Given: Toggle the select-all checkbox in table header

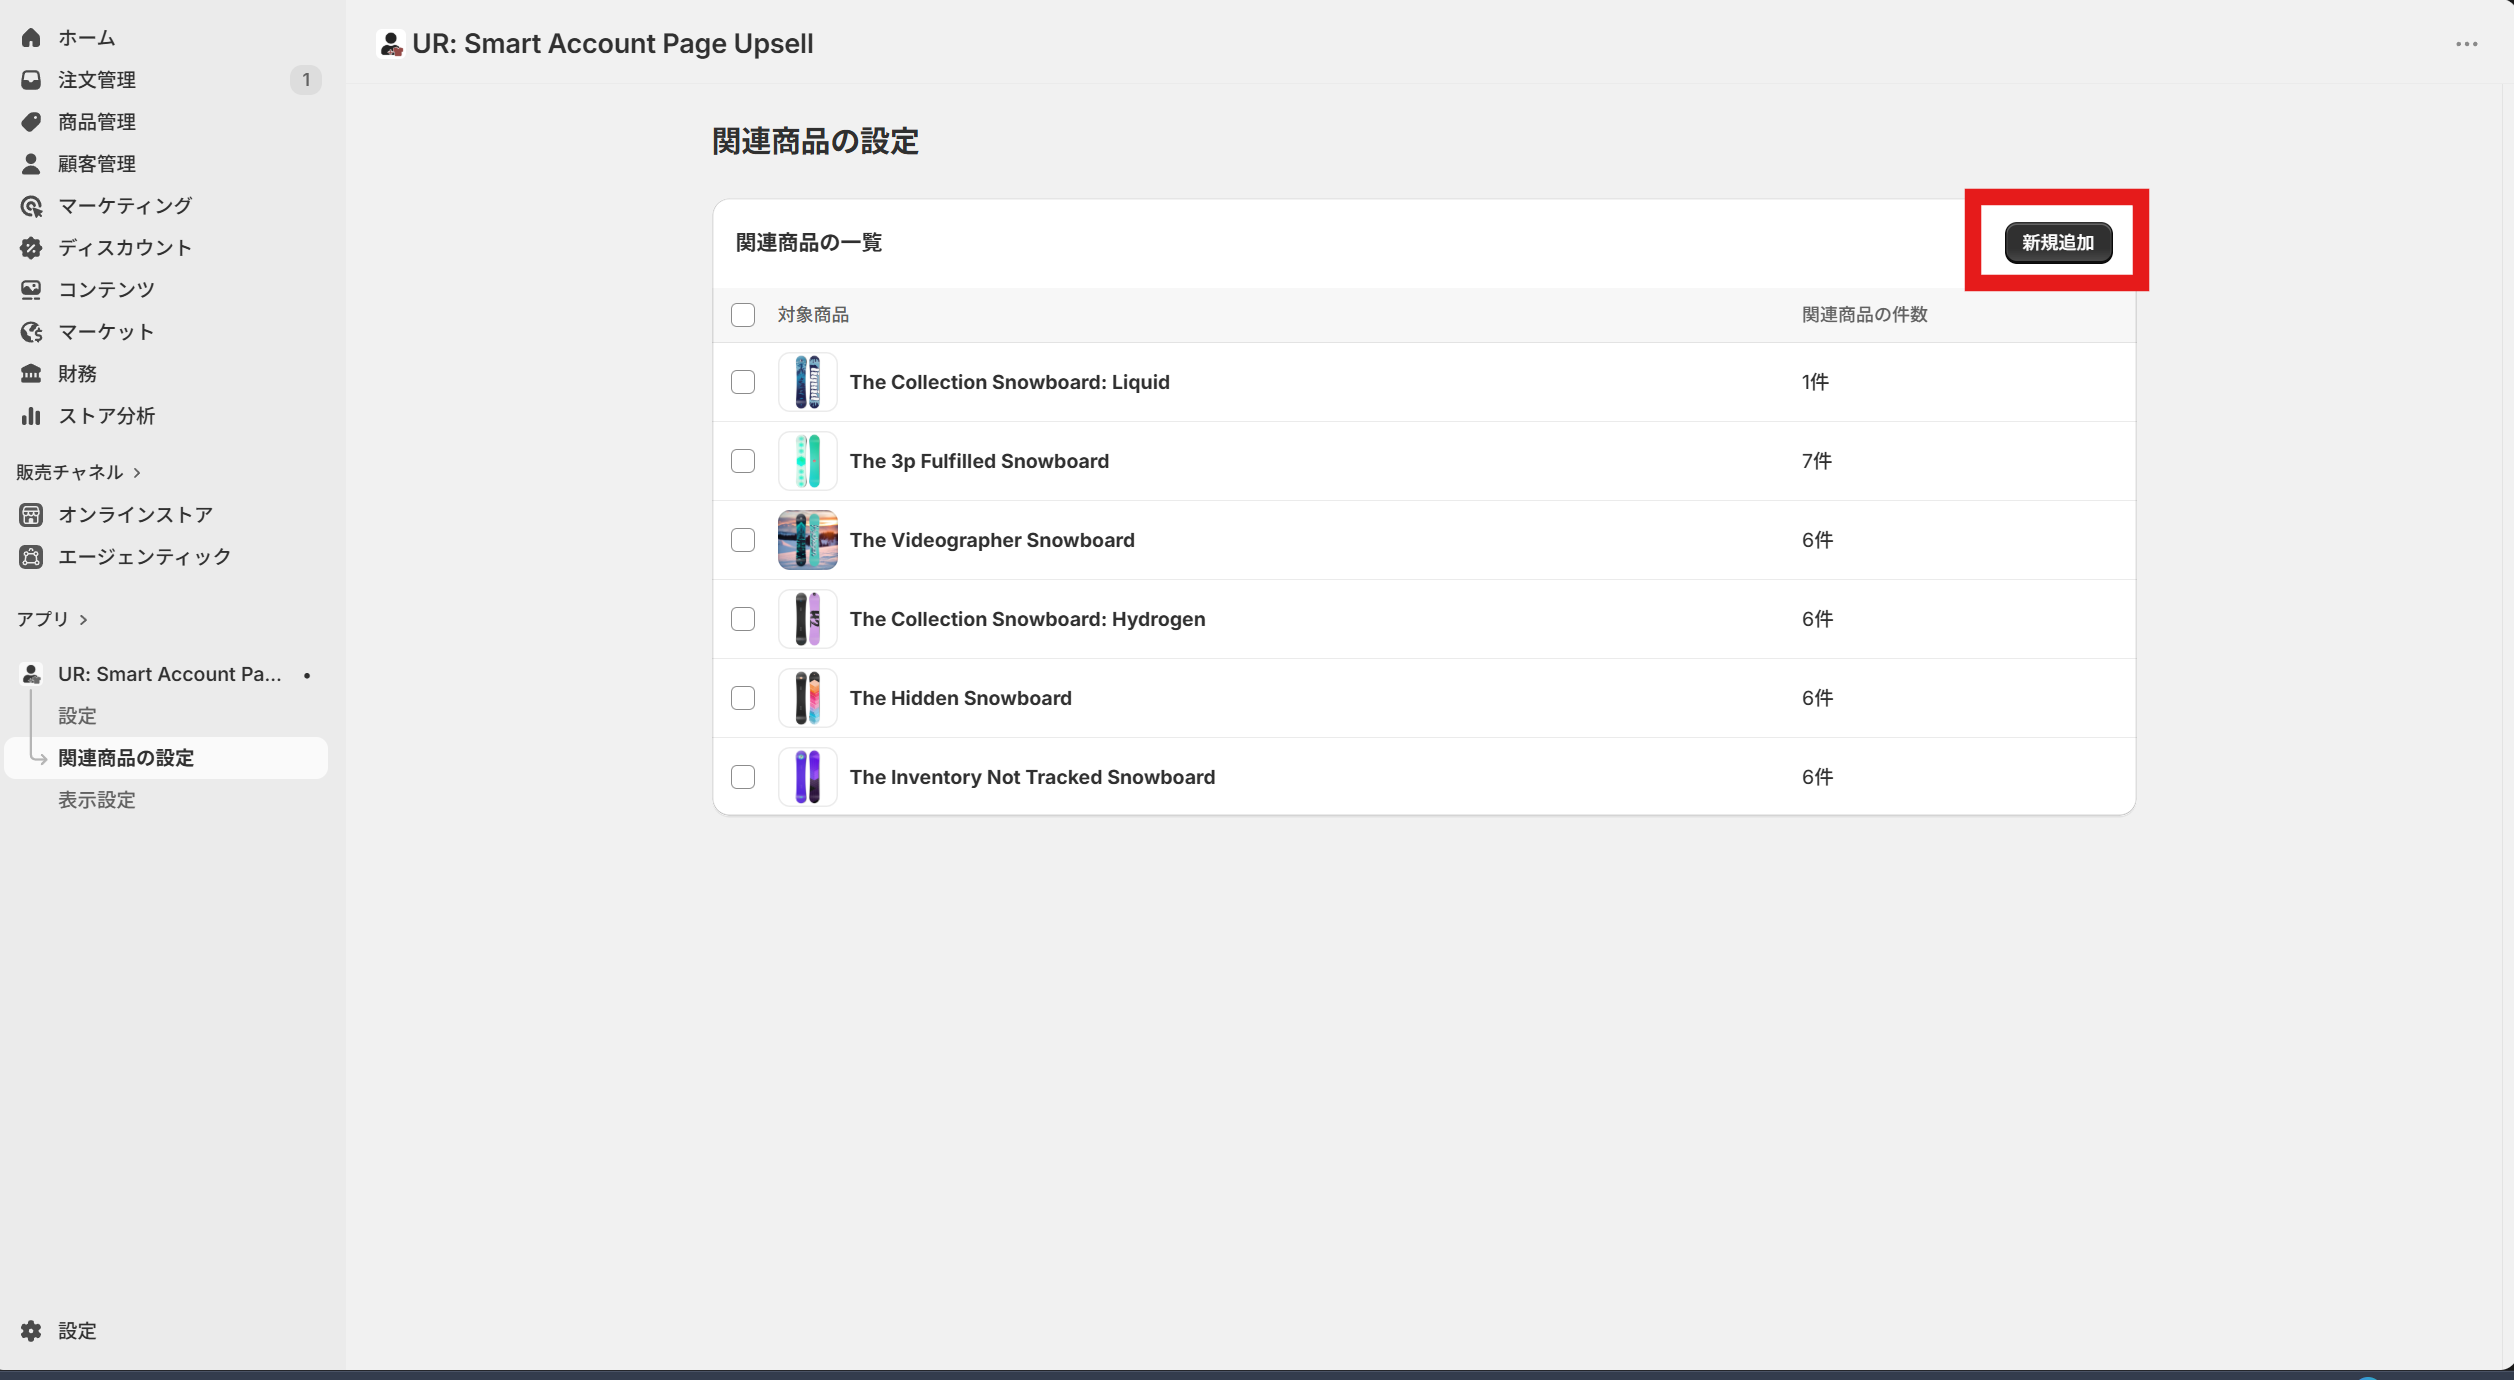Looking at the screenshot, I should 743,315.
